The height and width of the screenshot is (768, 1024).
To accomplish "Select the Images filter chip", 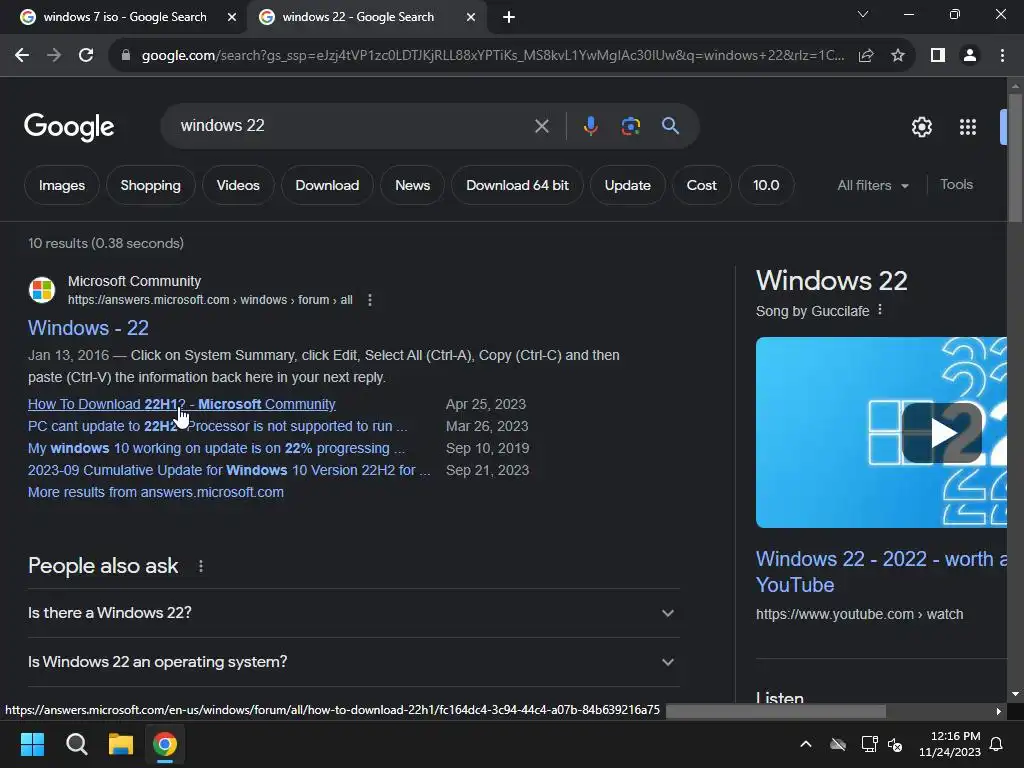I will (x=62, y=185).
